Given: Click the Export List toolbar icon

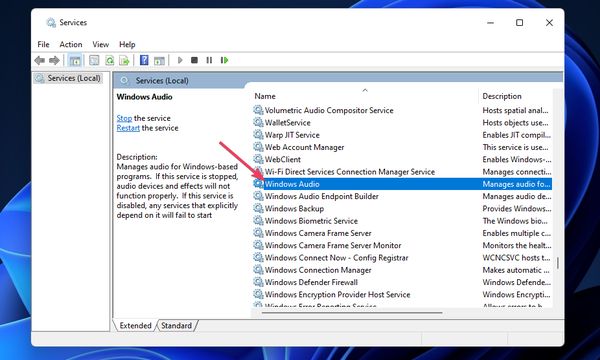Looking at the screenshot, I should (124, 60).
